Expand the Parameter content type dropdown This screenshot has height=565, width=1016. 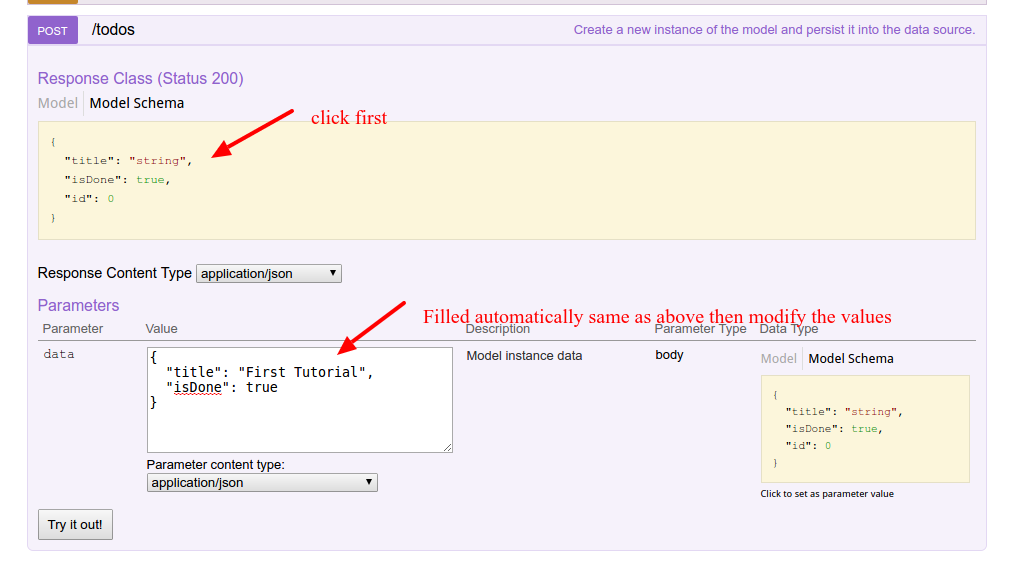click(x=261, y=482)
